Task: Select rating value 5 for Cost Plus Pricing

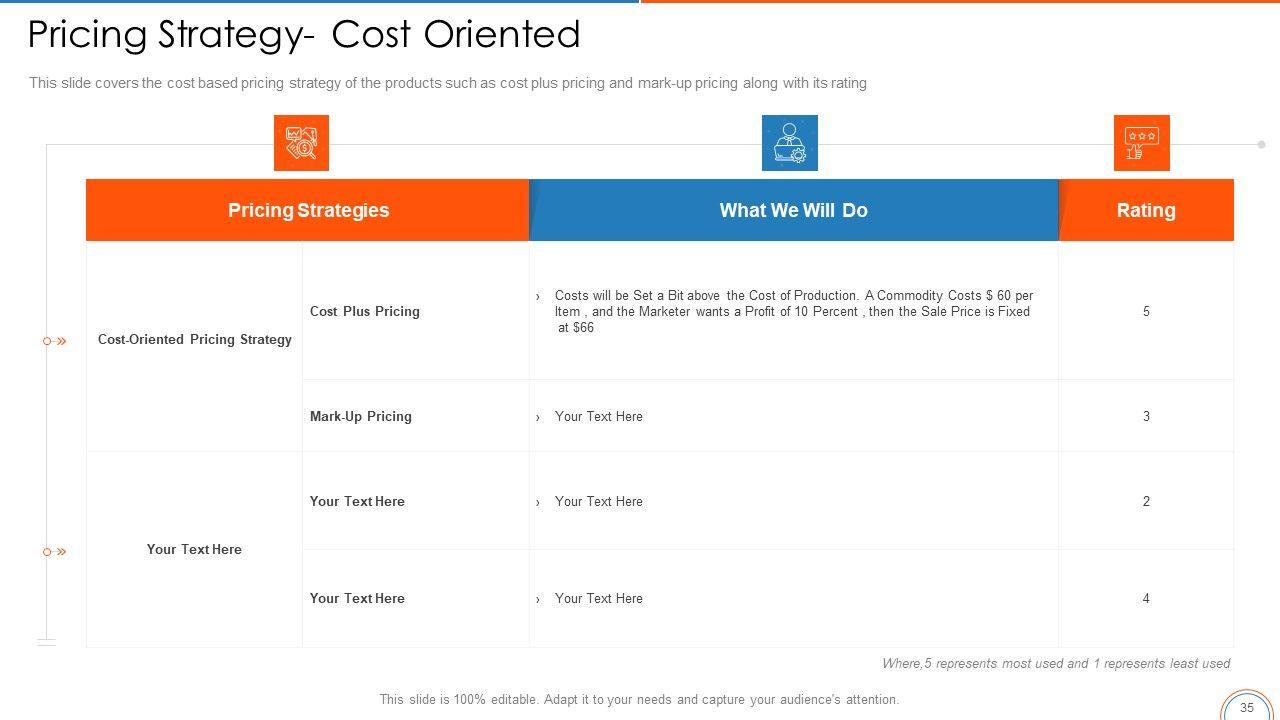Action: (1146, 311)
